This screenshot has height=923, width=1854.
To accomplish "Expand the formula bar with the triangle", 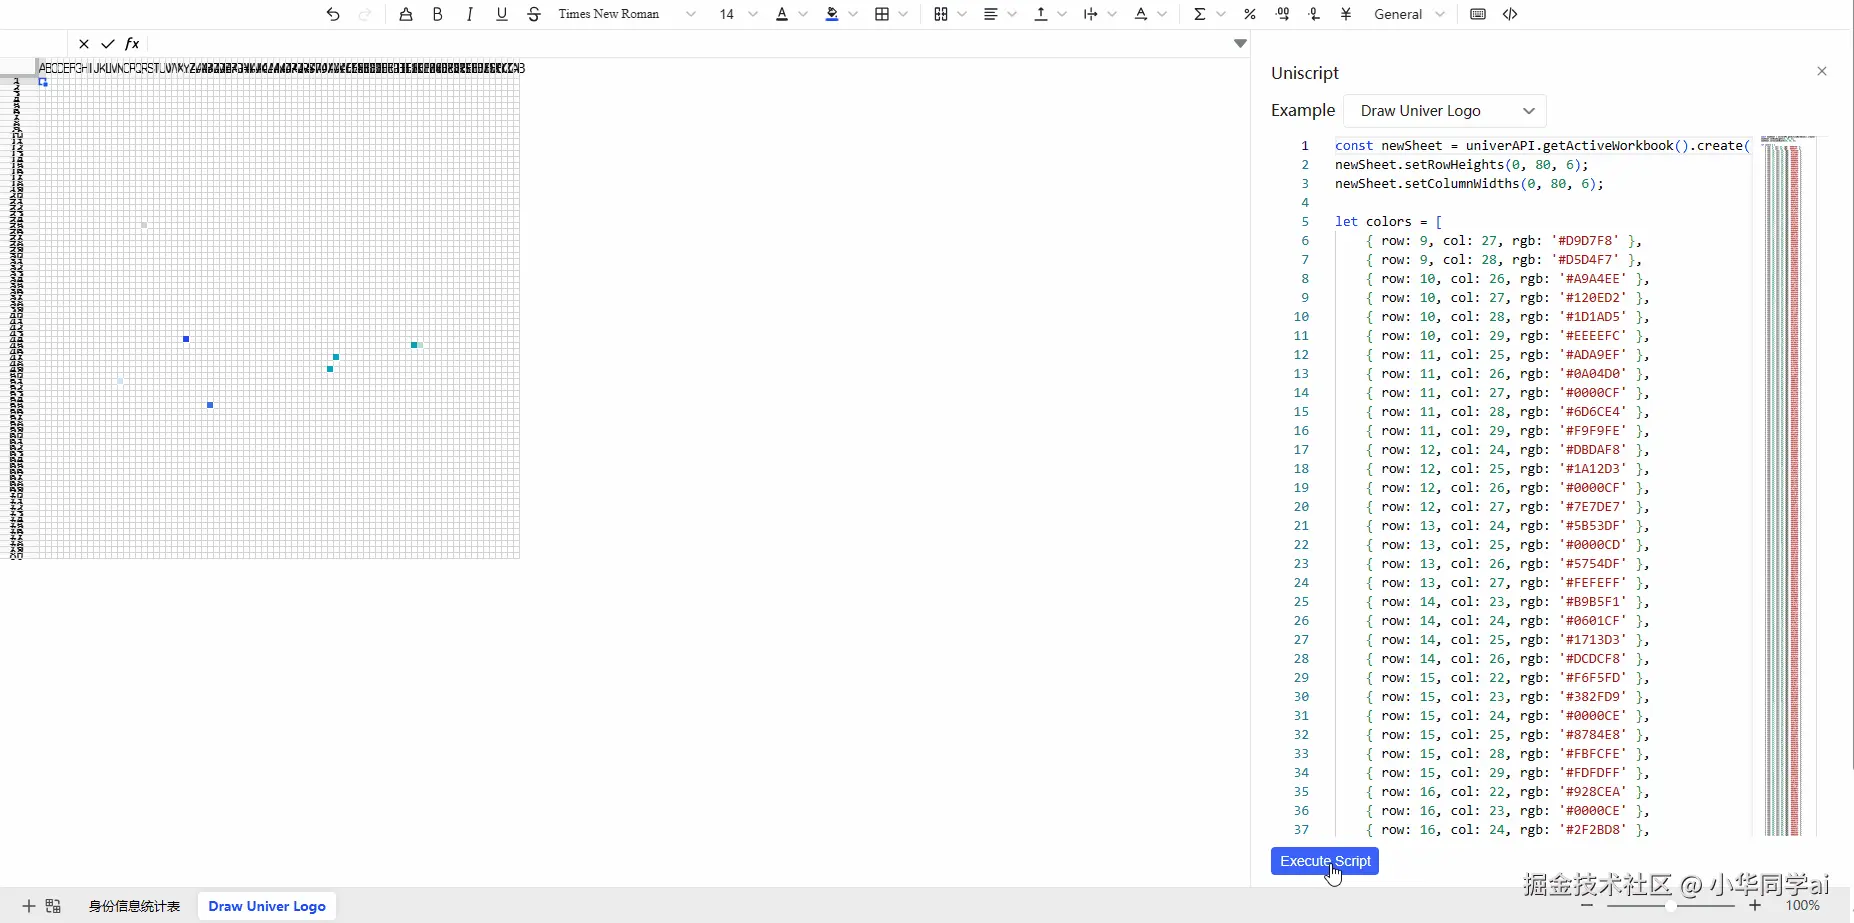I will [x=1240, y=44].
